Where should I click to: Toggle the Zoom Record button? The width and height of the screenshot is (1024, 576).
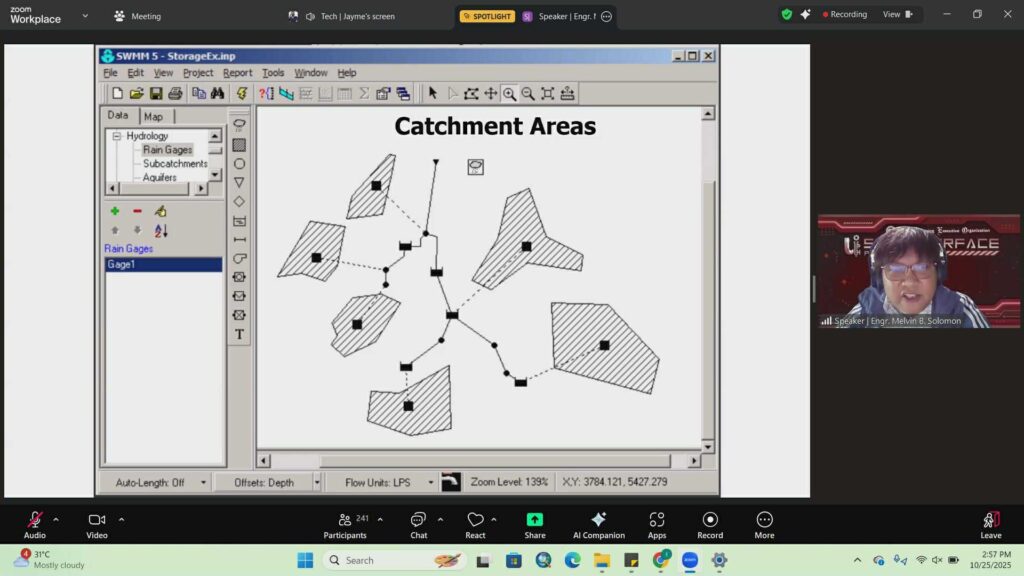pos(710,520)
